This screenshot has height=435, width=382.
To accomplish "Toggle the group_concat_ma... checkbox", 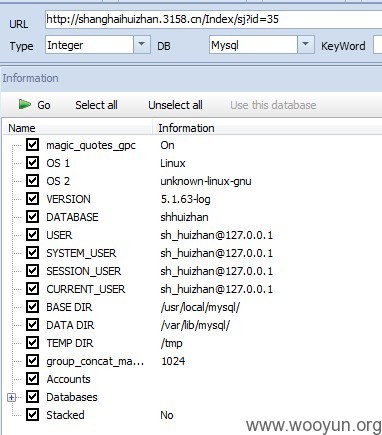I will coord(32,361).
